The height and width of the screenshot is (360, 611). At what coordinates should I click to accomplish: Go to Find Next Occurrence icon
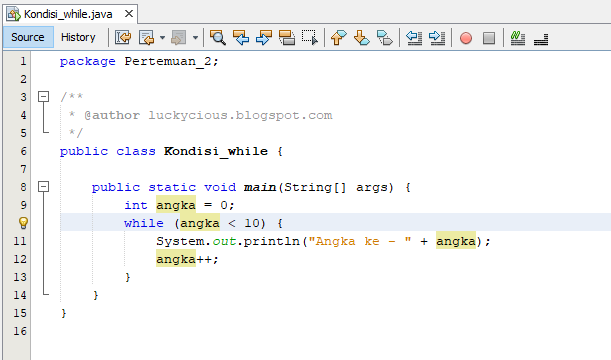pos(264,38)
